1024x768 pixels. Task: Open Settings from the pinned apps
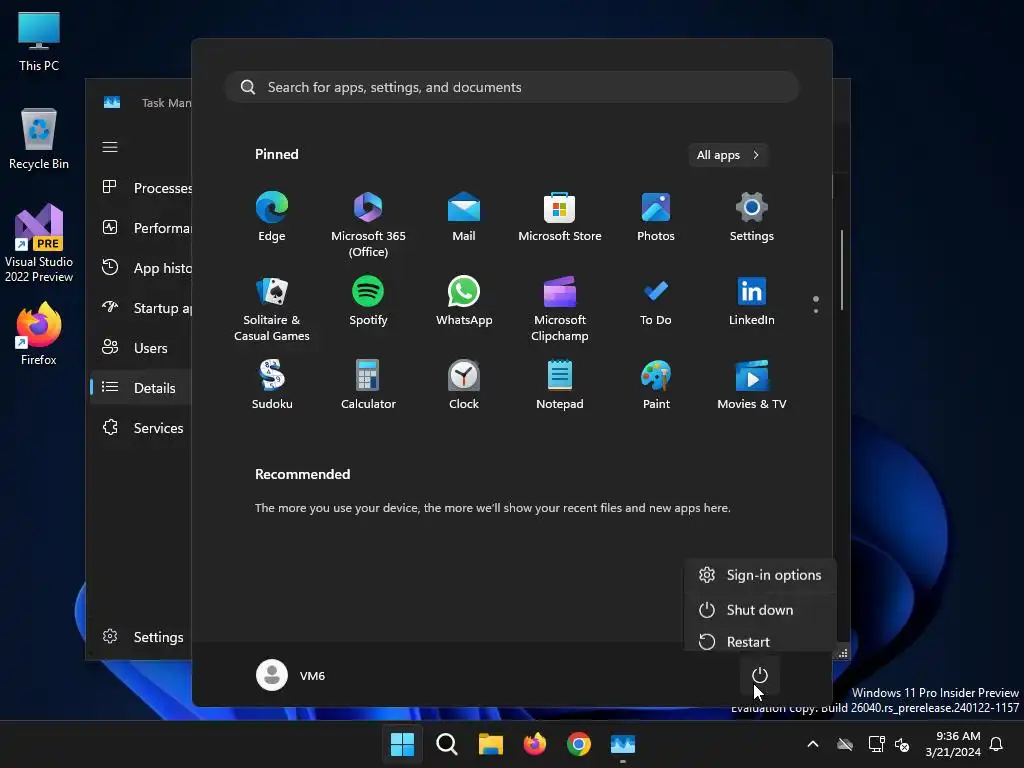752,217
